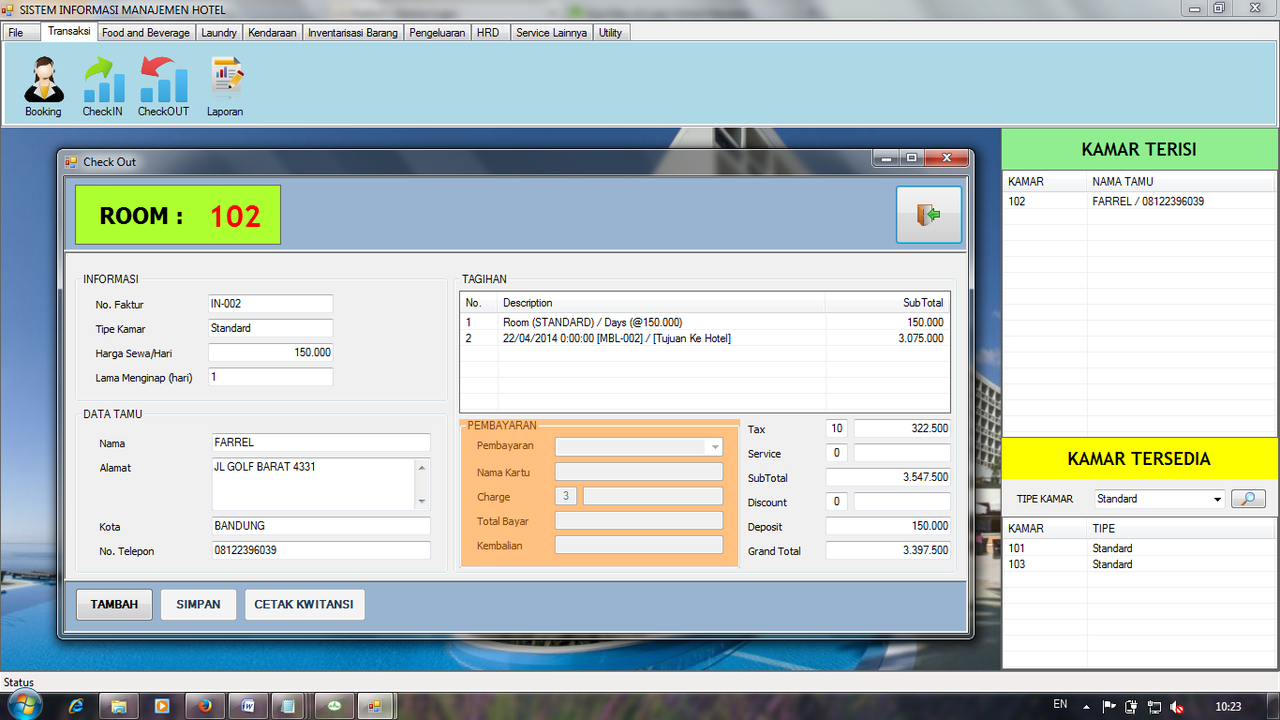Select room 101 in Kamar Tersedia
The image size is (1280, 720).
pyautogui.click(x=1140, y=548)
